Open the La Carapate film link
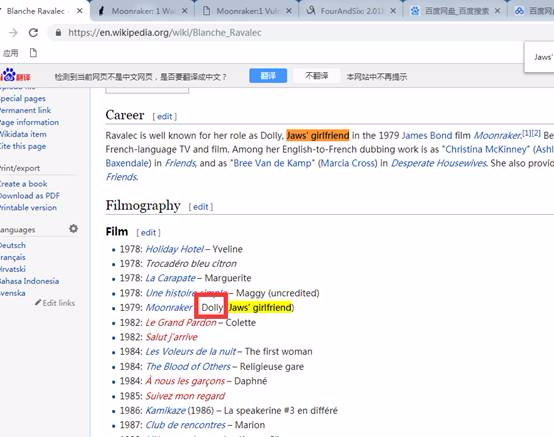Screen dimensions: 554x437 [171, 278]
